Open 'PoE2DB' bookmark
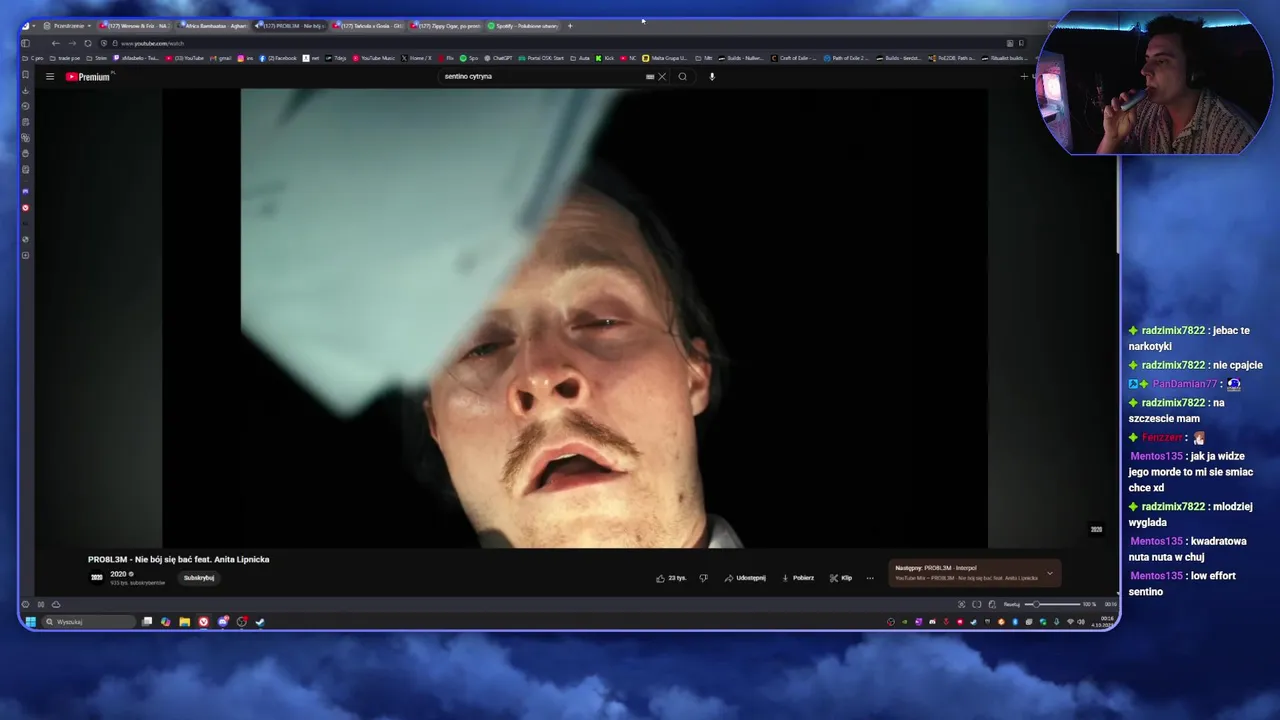The height and width of the screenshot is (720, 1280). (951, 58)
